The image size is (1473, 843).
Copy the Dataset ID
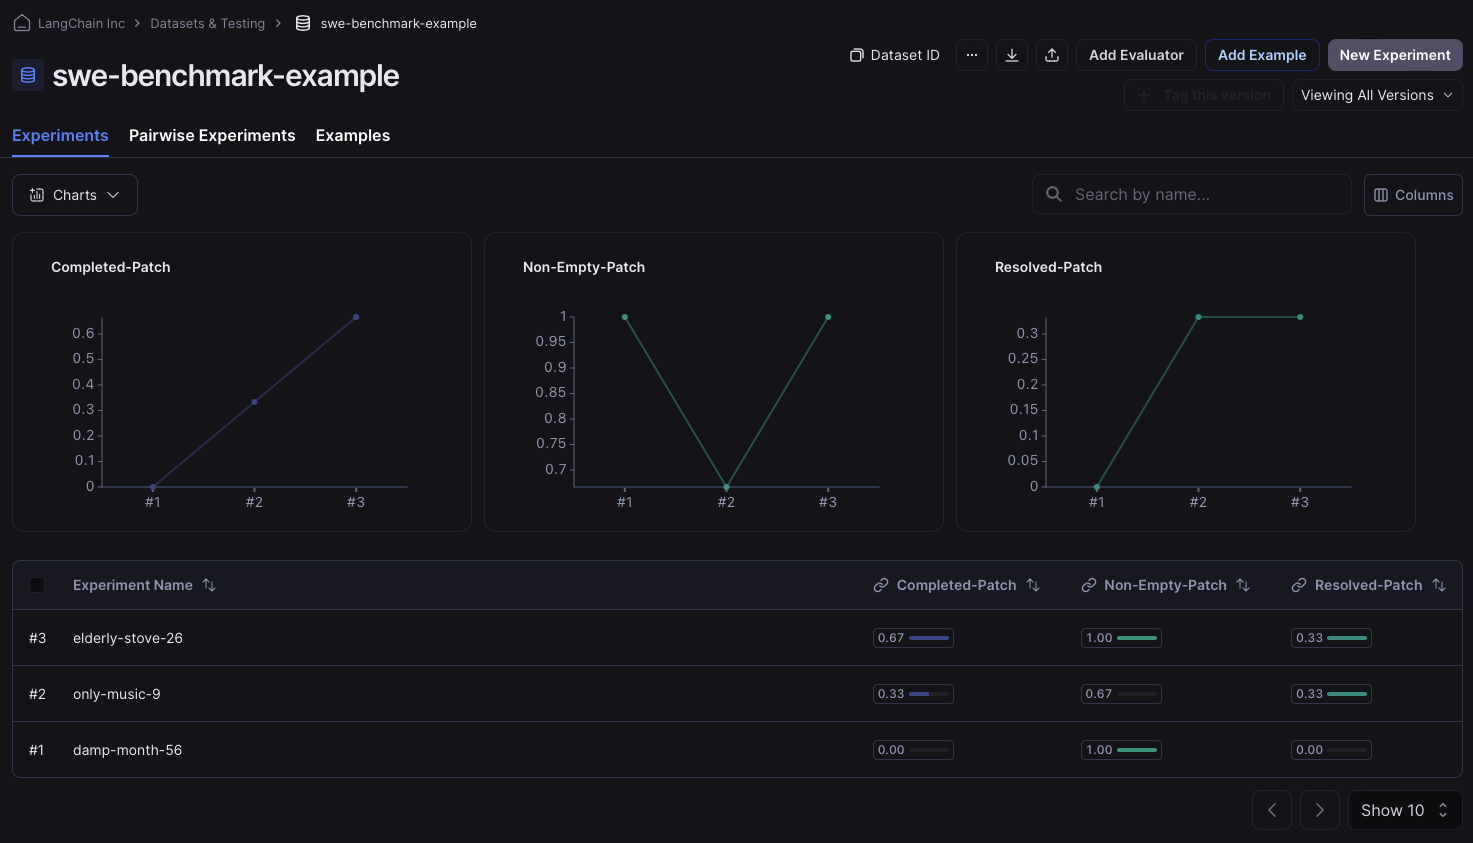pos(895,55)
